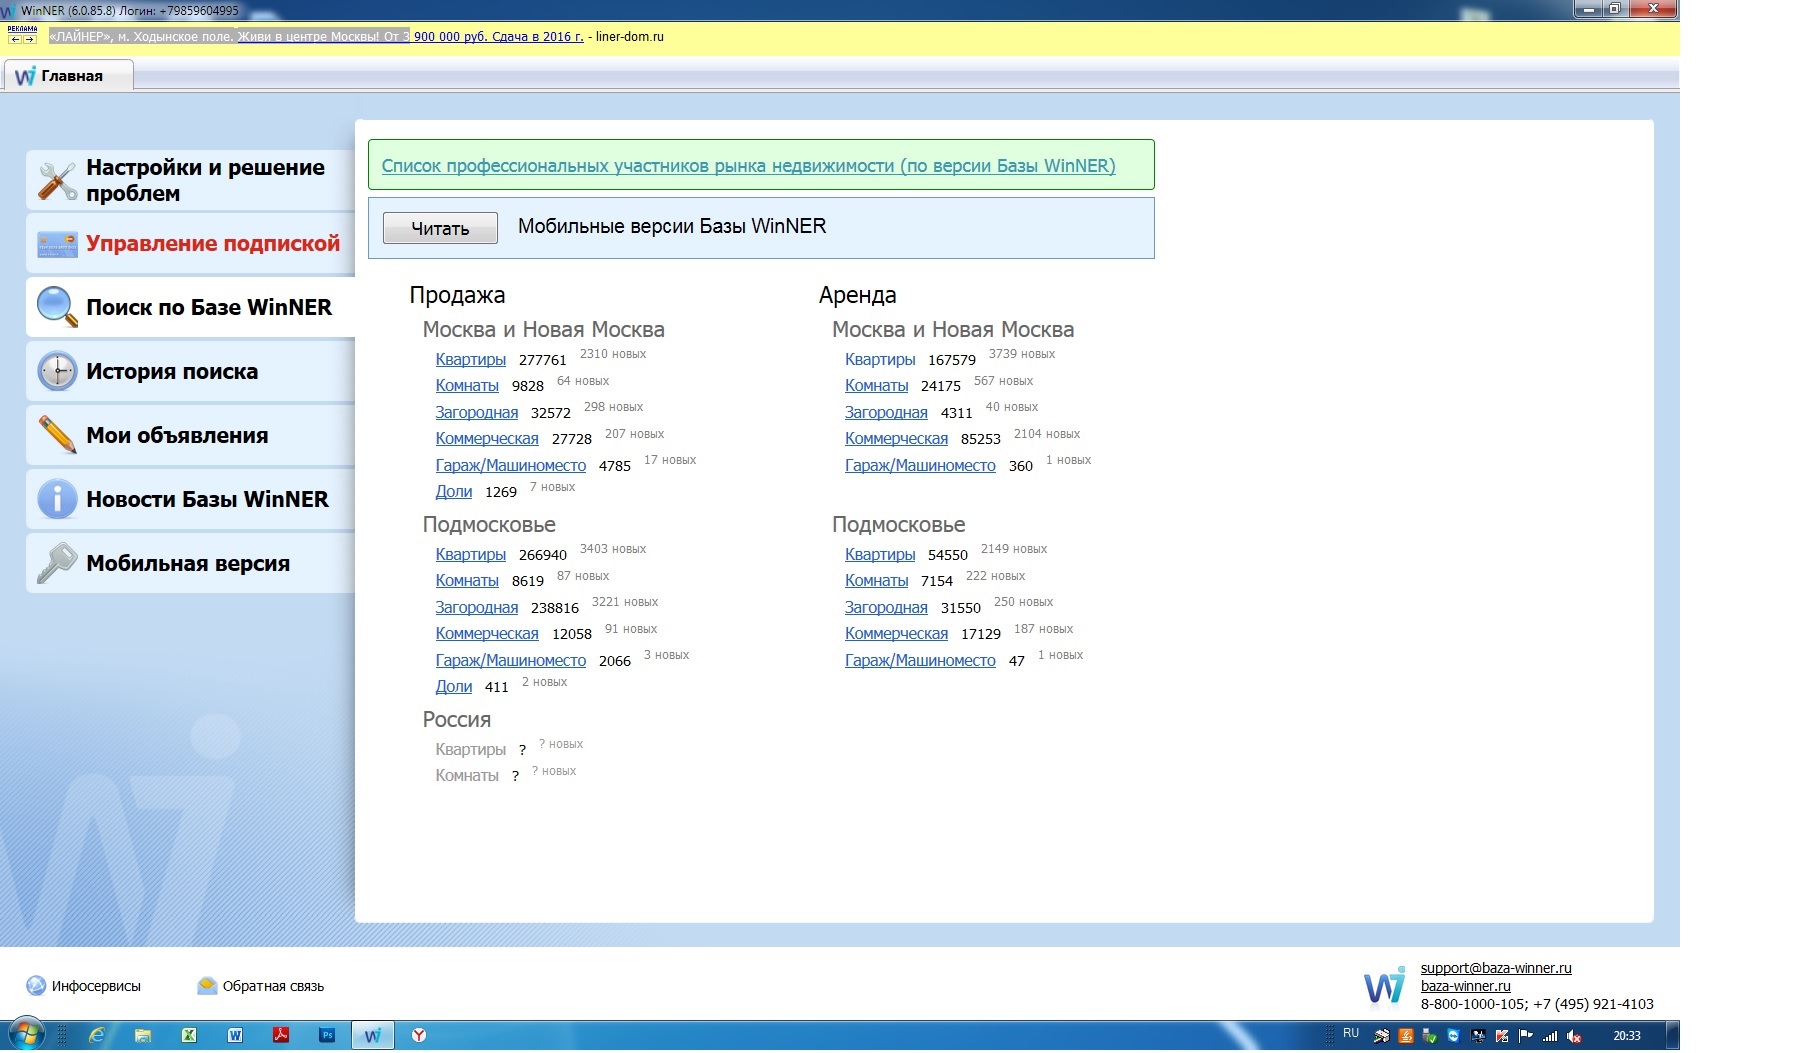Open Internet Explorer from the taskbar
The image size is (1796, 1053).
point(96,1036)
